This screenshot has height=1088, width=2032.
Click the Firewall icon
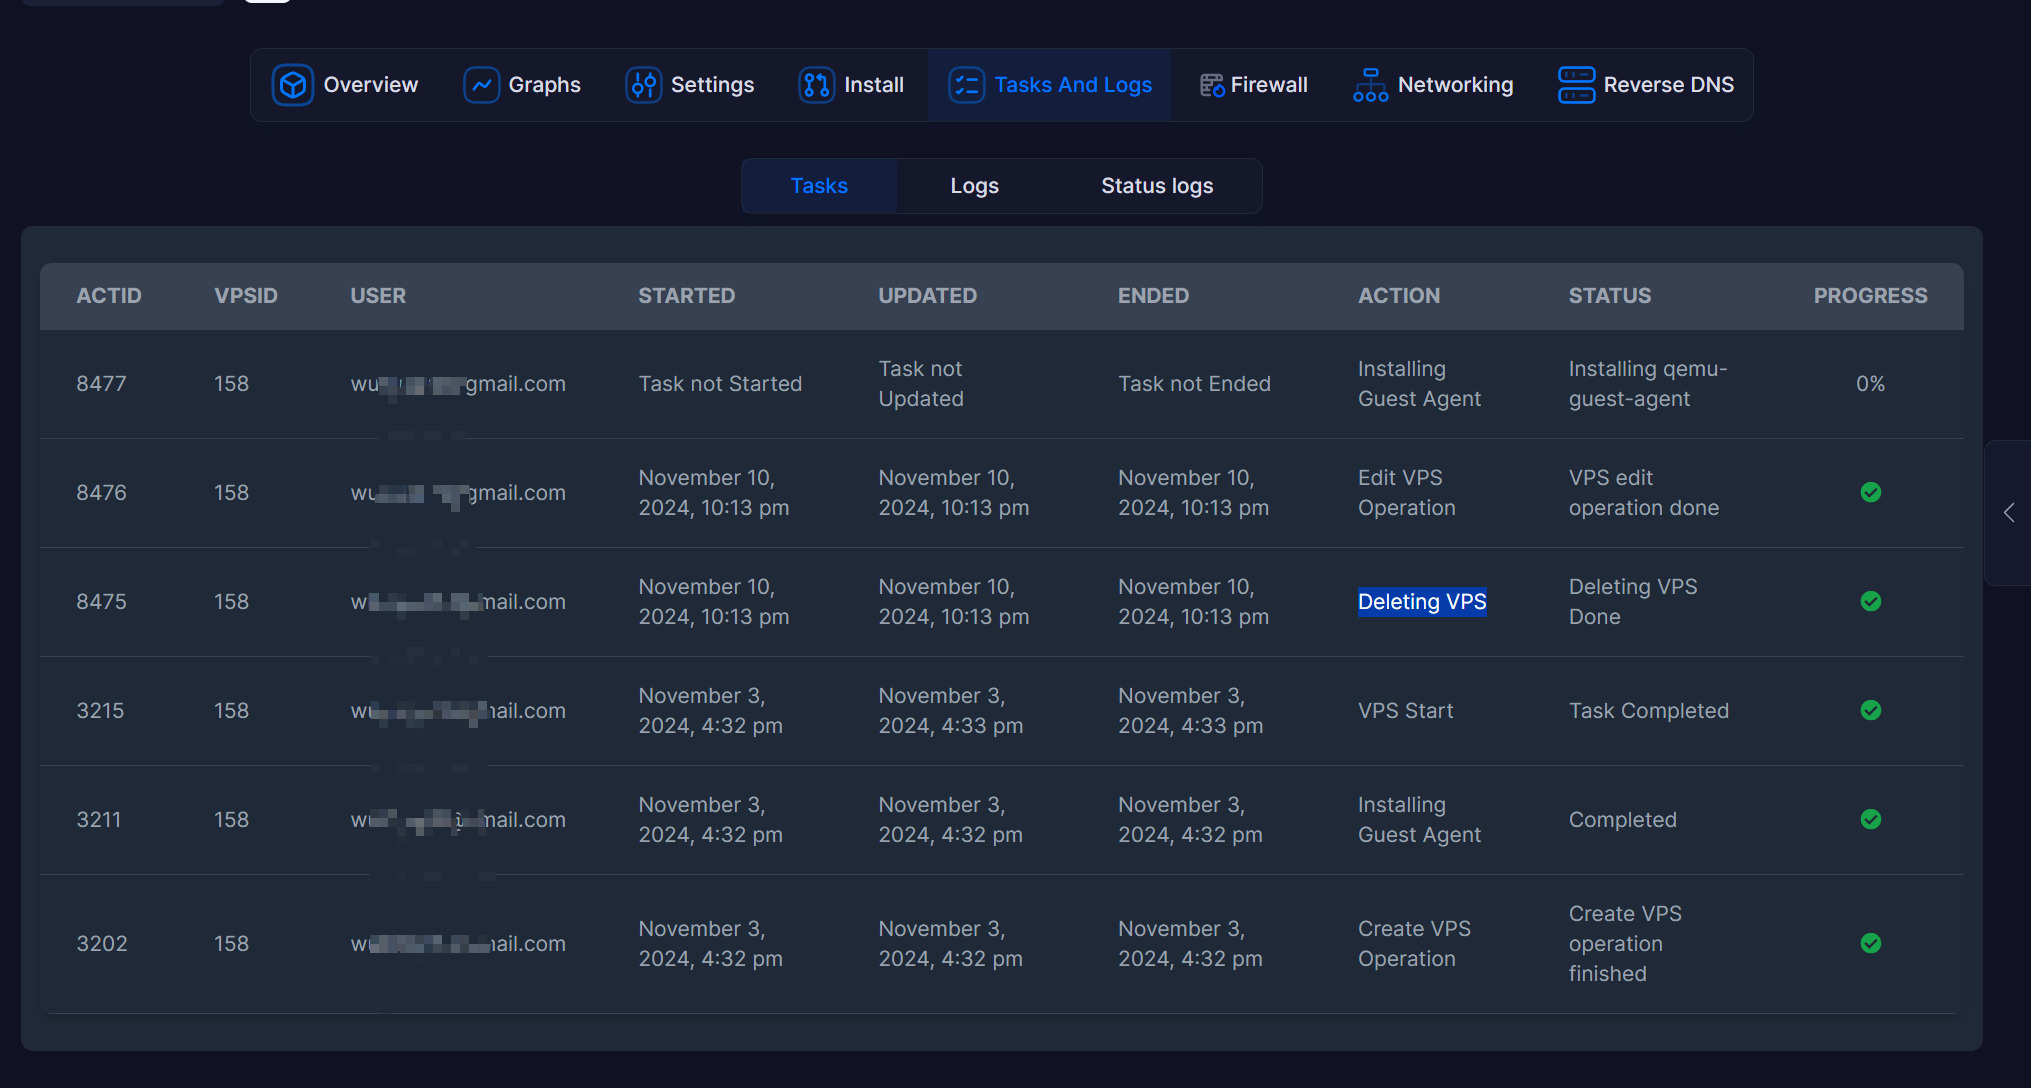1212,85
